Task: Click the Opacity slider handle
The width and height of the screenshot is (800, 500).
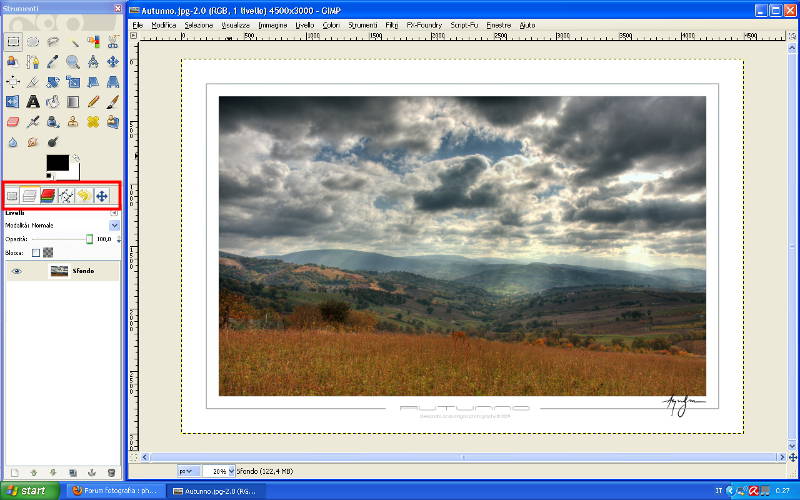Action: click(x=89, y=239)
